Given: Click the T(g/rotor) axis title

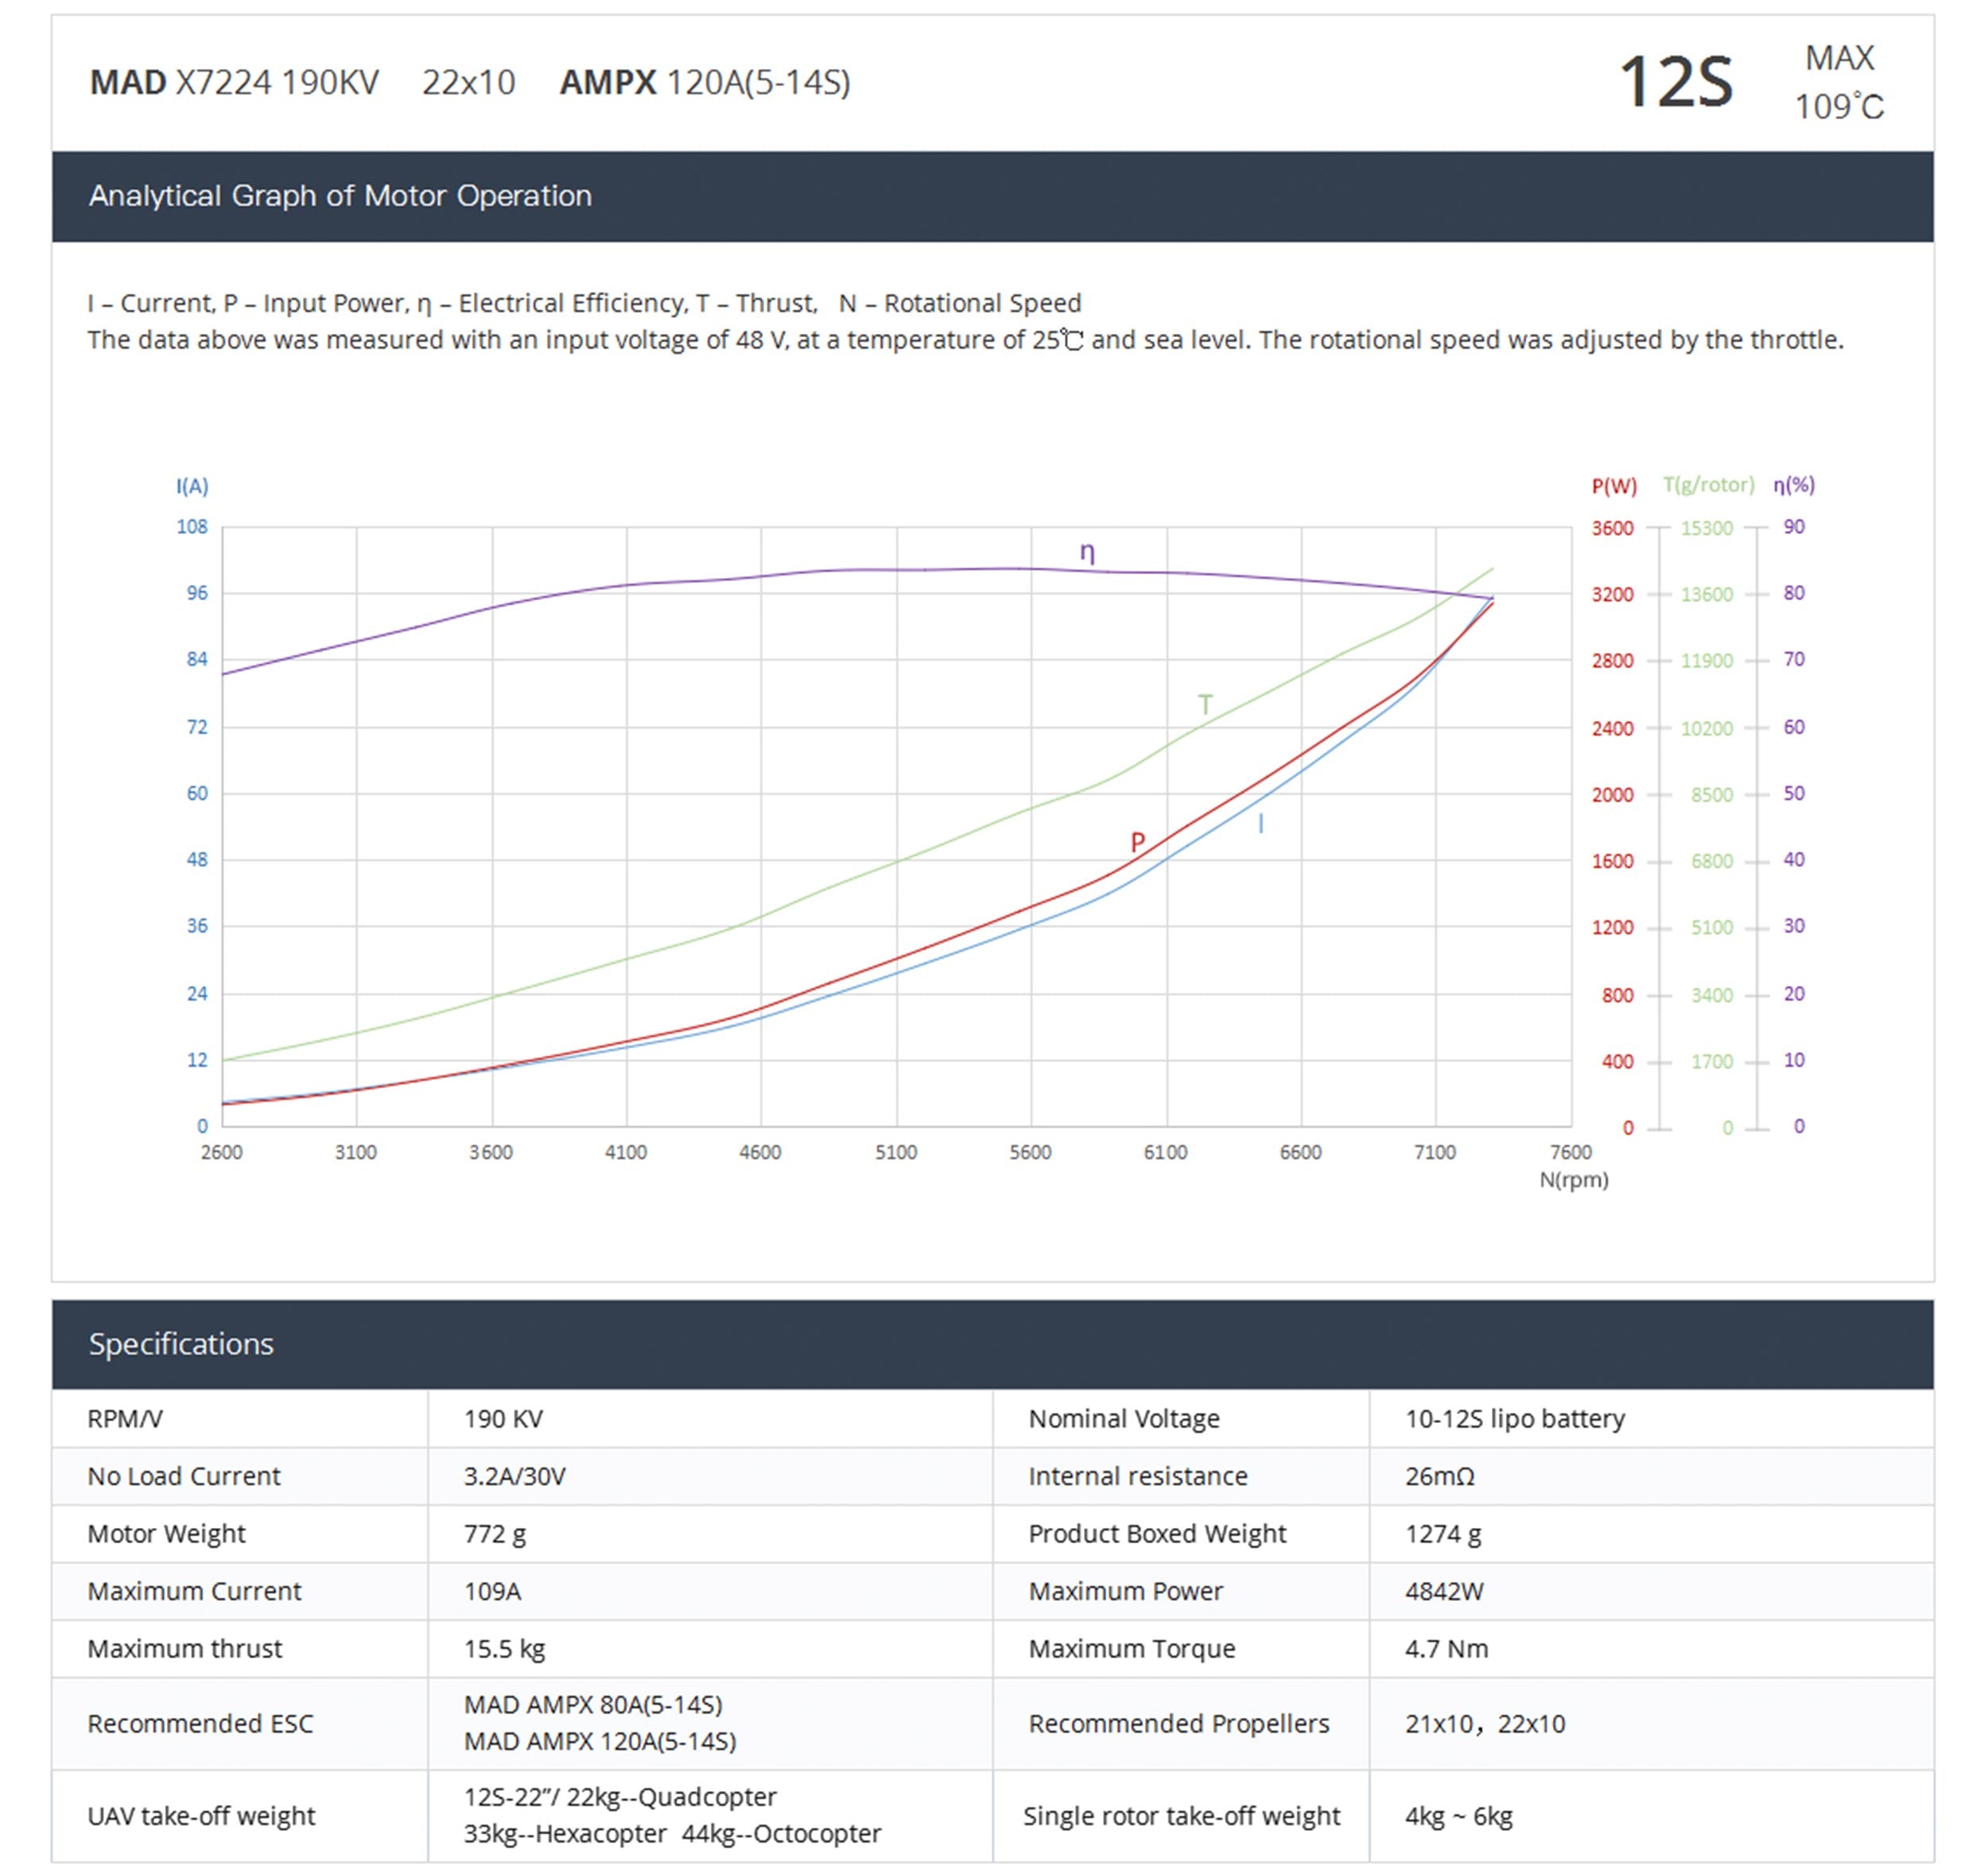Looking at the screenshot, I should point(1708,485).
